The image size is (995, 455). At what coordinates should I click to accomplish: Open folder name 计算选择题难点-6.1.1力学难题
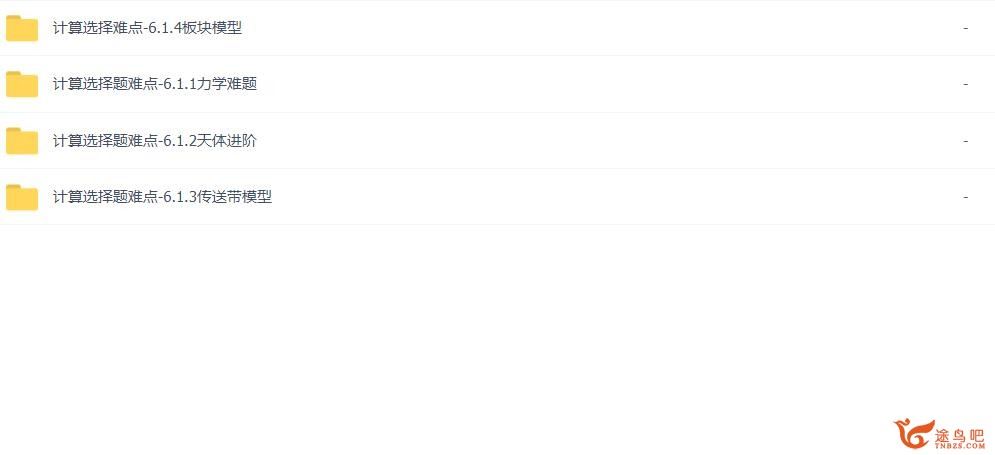pyautogui.click(x=155, y=84)
